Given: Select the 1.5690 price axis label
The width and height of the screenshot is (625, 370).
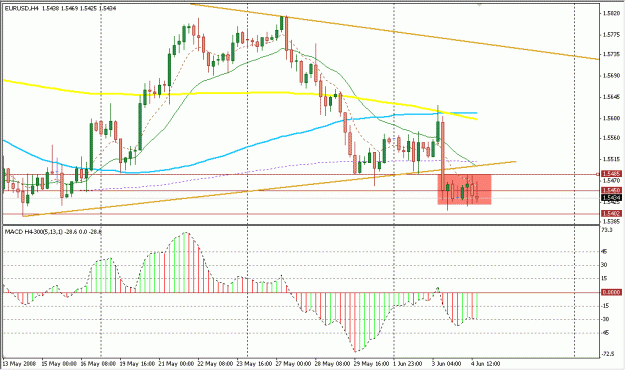Looking at the screenshot, I should [x=612, y=75].
